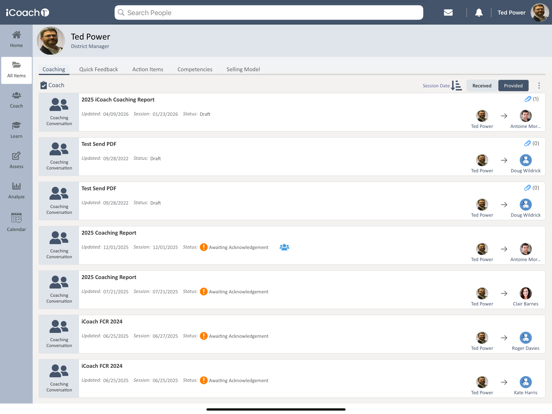This screenshot has height=414, width=552.
Task: Click group icon on 12/01/2025 coaching report
Action: (284, 247)
